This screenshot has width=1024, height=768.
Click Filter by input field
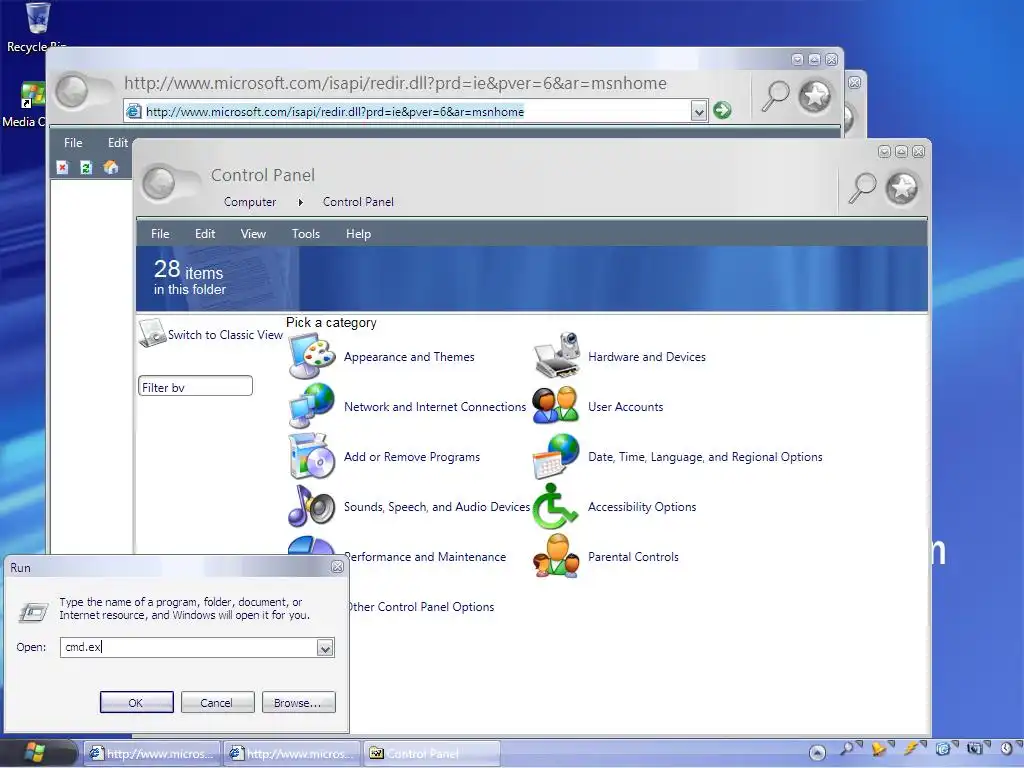(x=195, y=386)
